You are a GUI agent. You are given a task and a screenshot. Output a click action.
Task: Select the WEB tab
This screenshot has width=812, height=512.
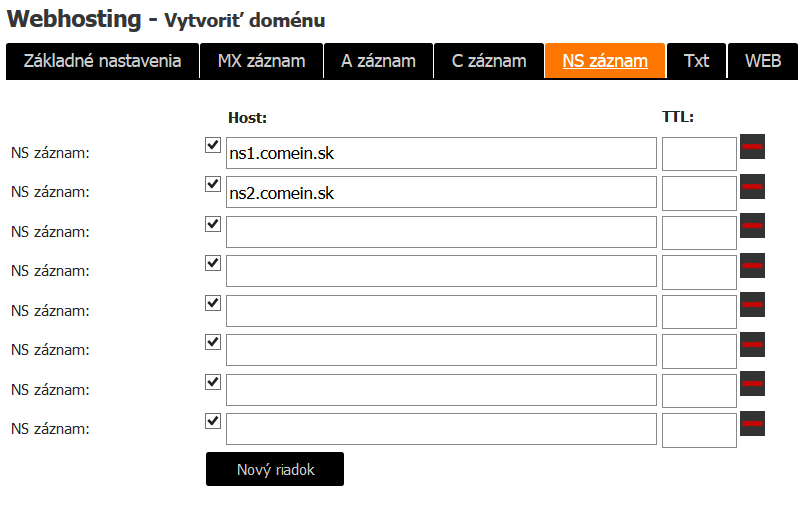point(763,61)
